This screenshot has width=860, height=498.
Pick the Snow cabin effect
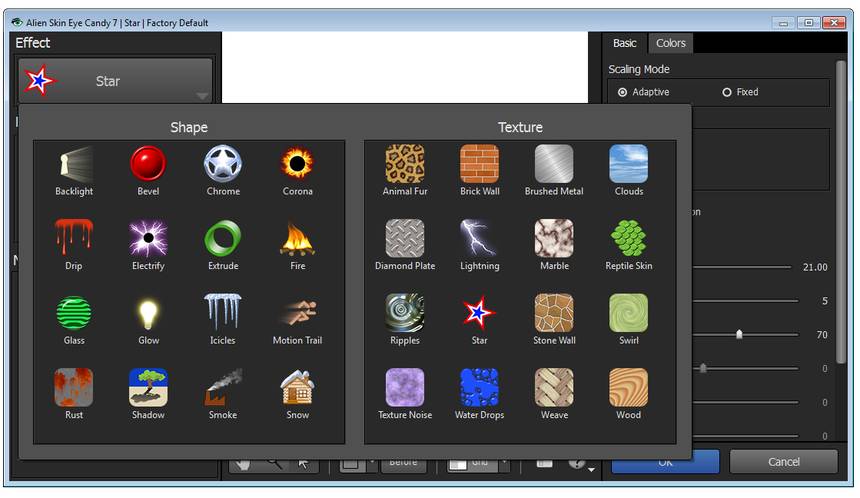coord(297,394)
